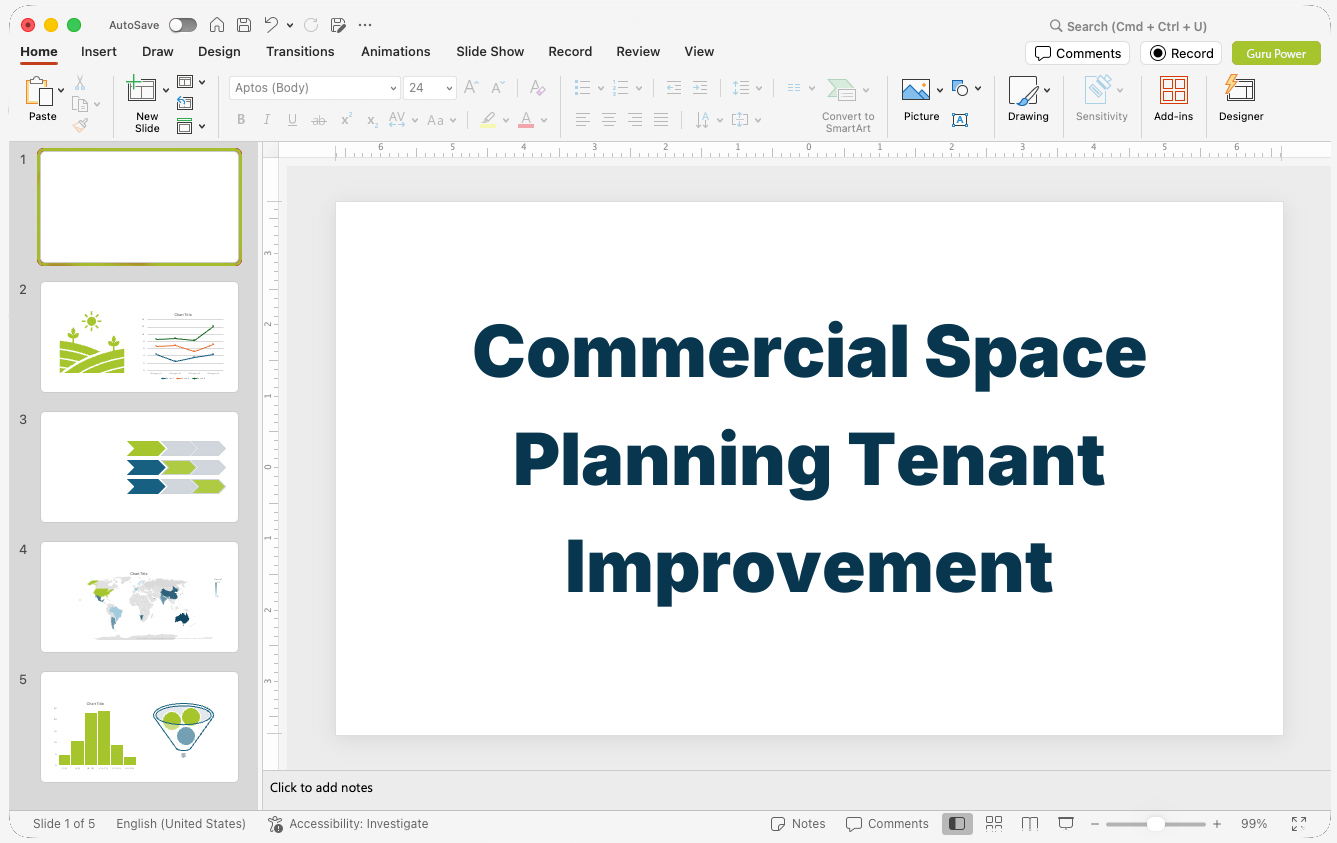The image size is (1337, 843).
Task: Click the text highlight color swatch
Action: (487, 120)
